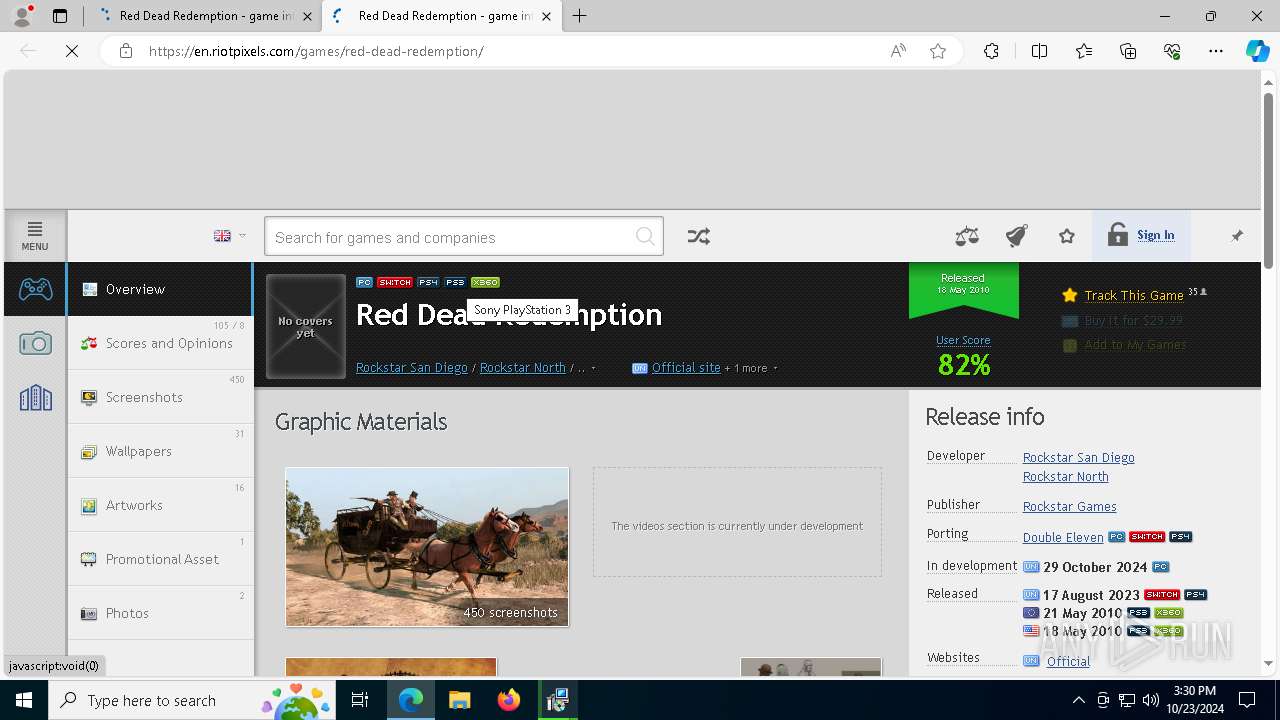Click Buy It for $29.99
The height and width of the screenshot is (720, 1280).
(x=1133, y=320)
